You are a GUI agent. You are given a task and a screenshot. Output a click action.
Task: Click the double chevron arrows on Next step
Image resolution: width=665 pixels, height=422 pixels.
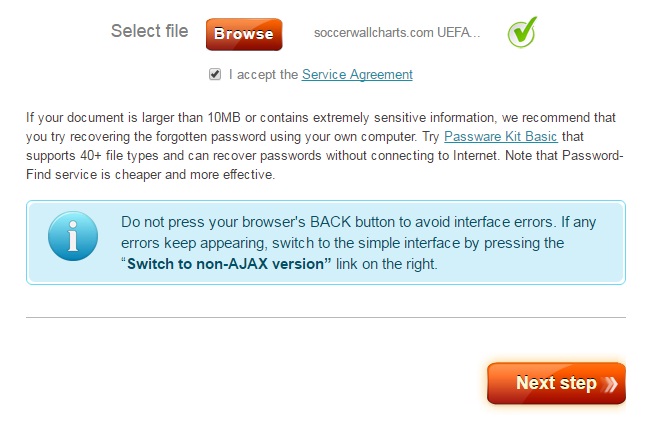tap(610, 384)
